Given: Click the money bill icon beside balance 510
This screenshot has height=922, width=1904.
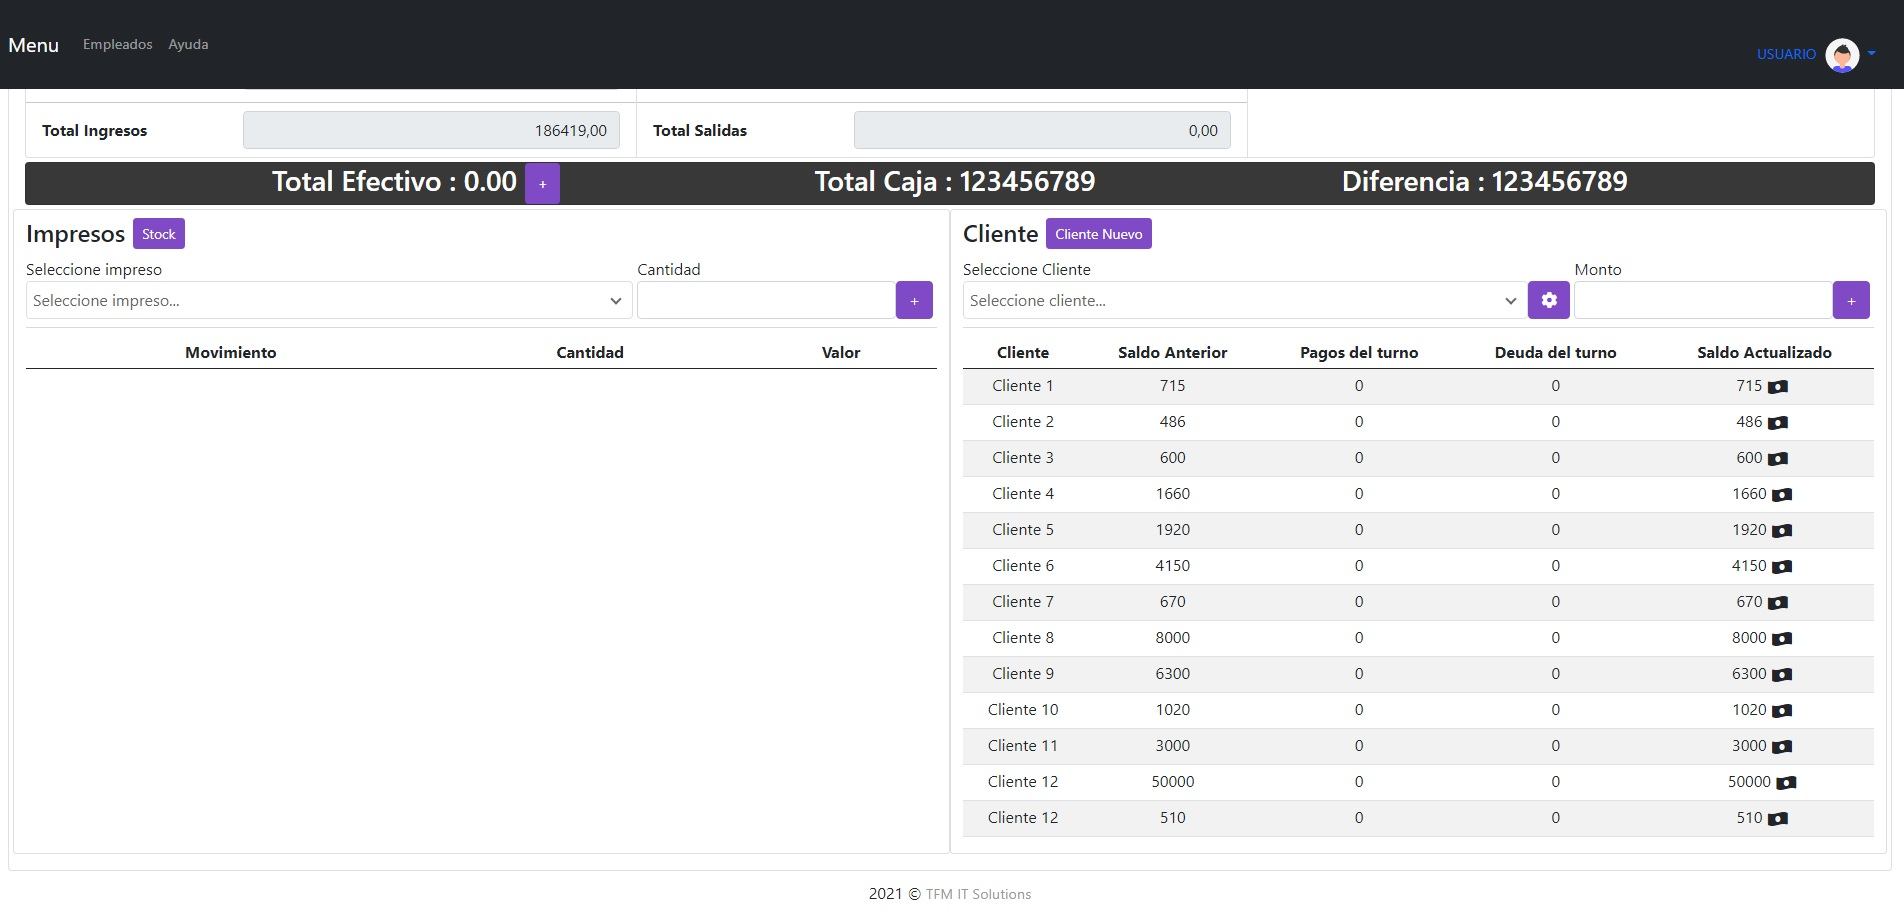Looking at the screenshot, I should coord(1777,819).
